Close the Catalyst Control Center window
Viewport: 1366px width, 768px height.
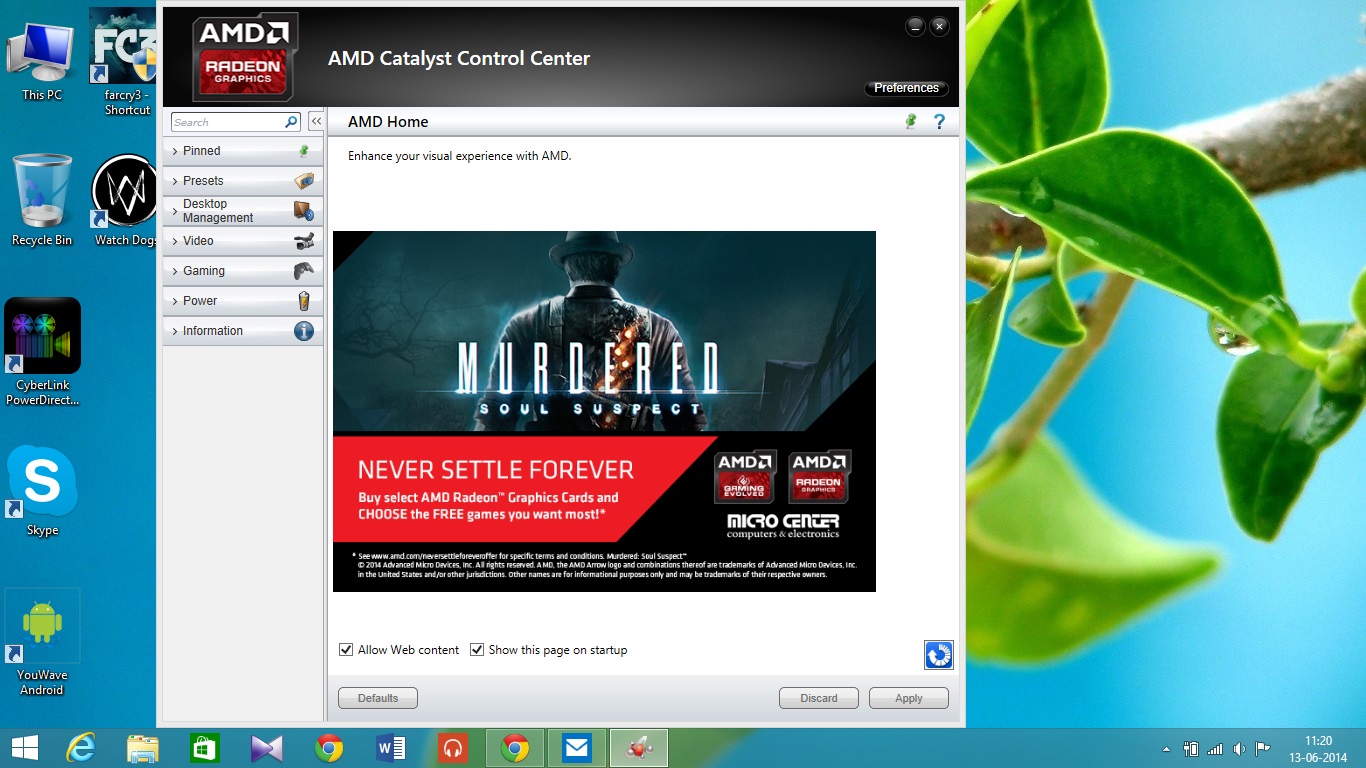coord(939,27)
